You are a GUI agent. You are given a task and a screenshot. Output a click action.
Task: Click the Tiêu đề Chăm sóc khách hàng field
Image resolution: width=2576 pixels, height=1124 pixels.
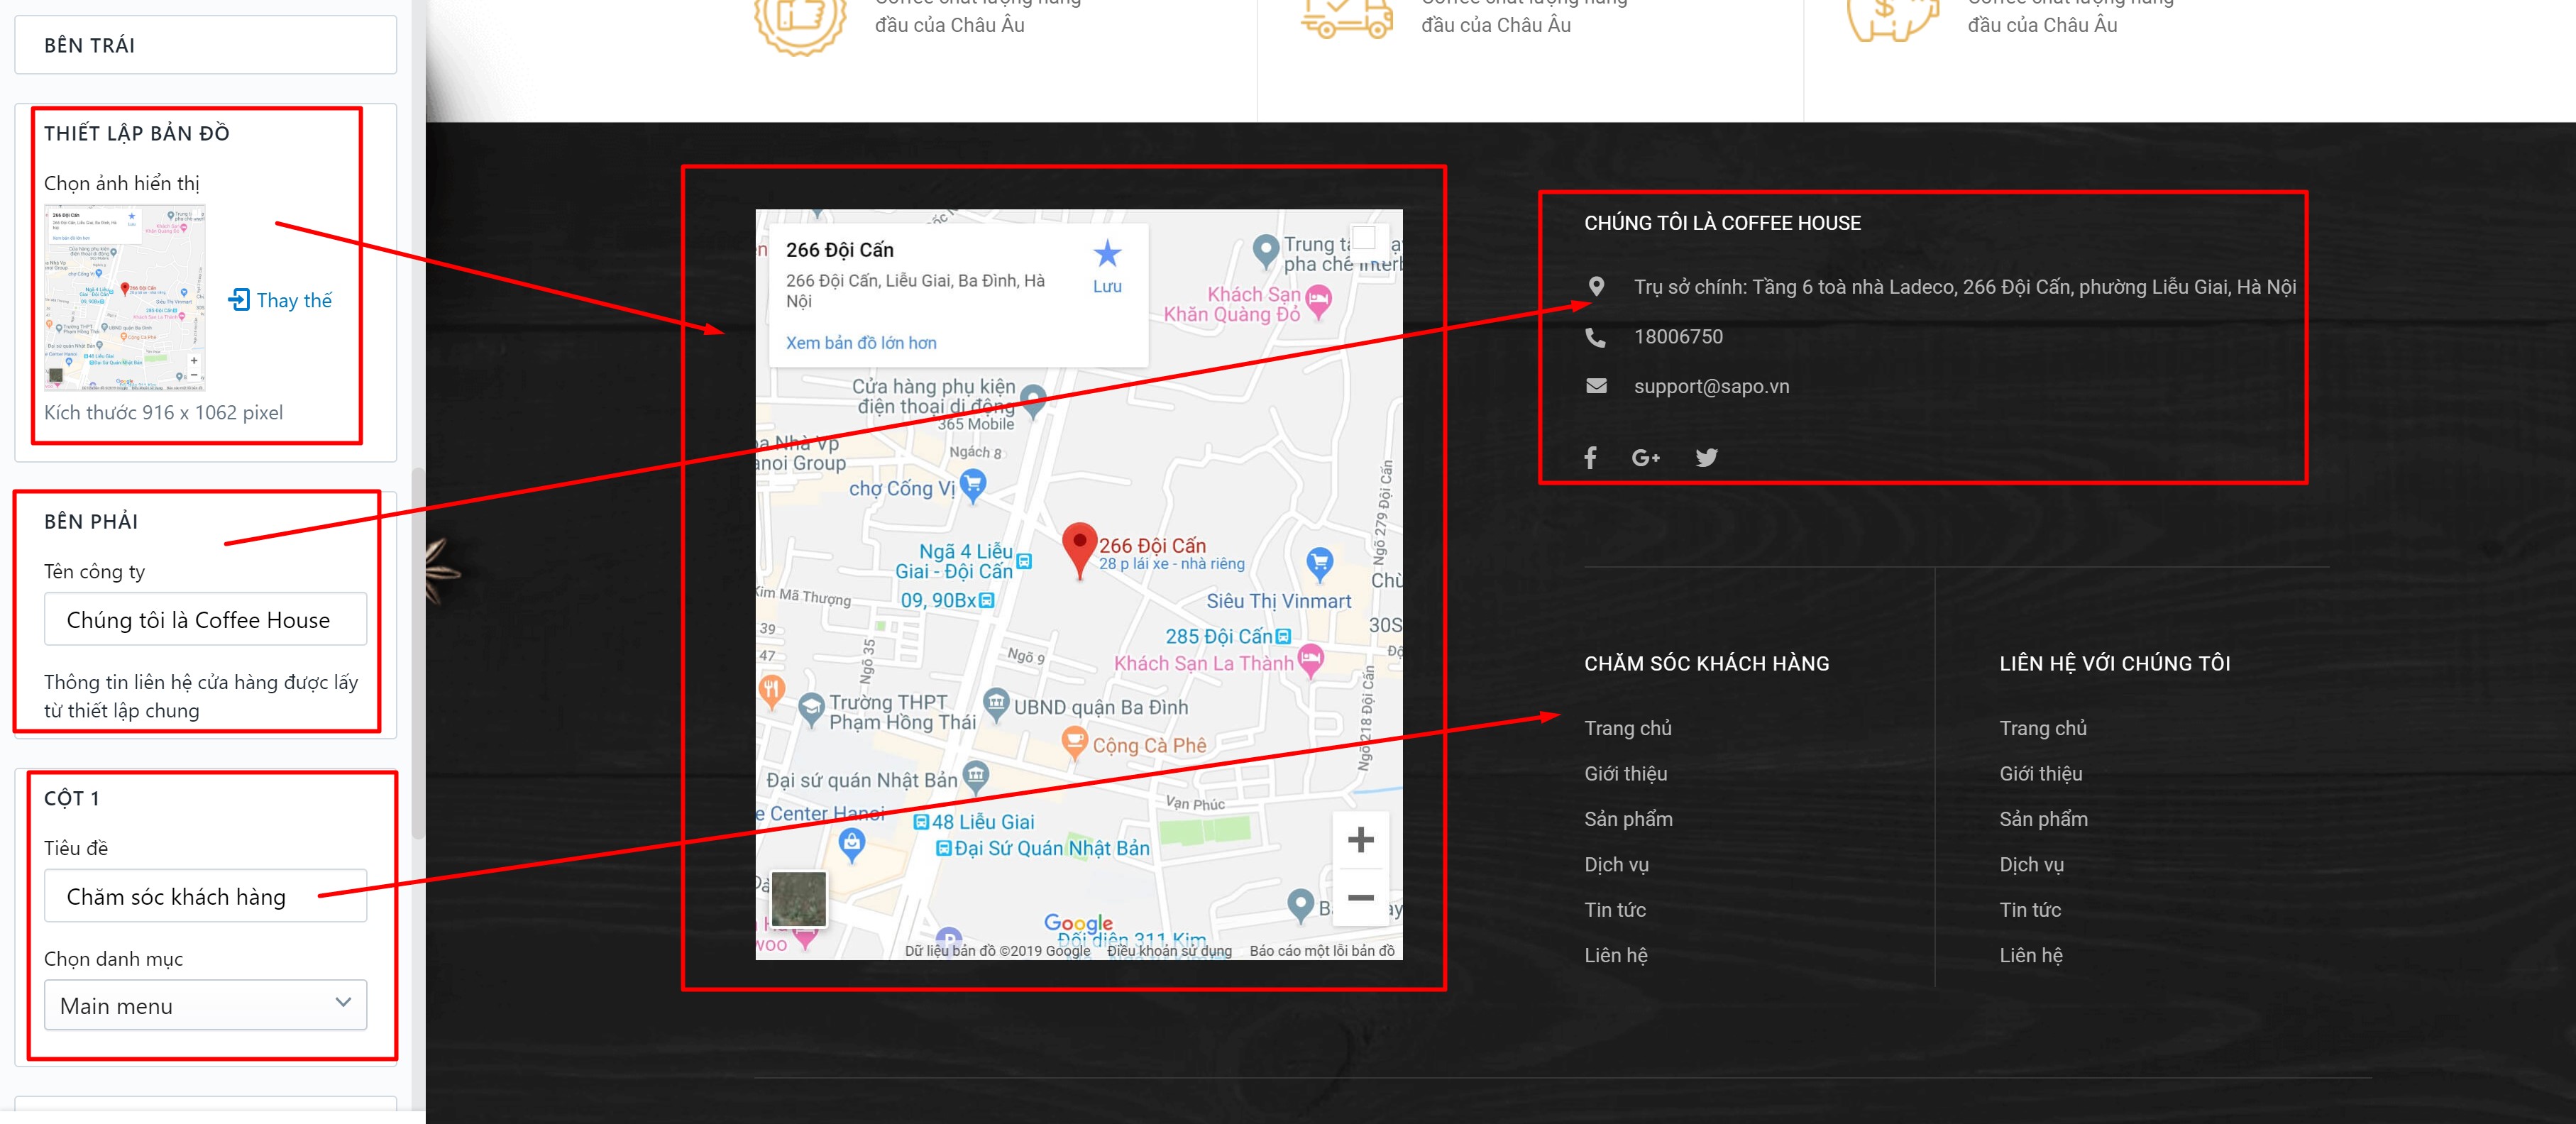(x=205, y=896)
